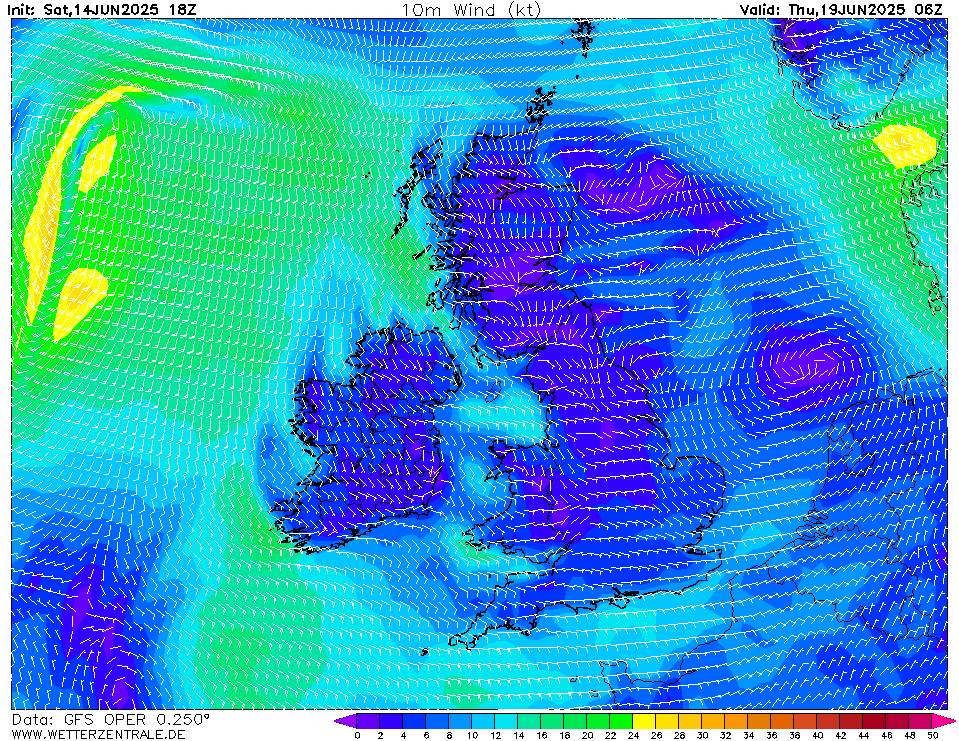Click the legend label '50'

tap(933, 735)
